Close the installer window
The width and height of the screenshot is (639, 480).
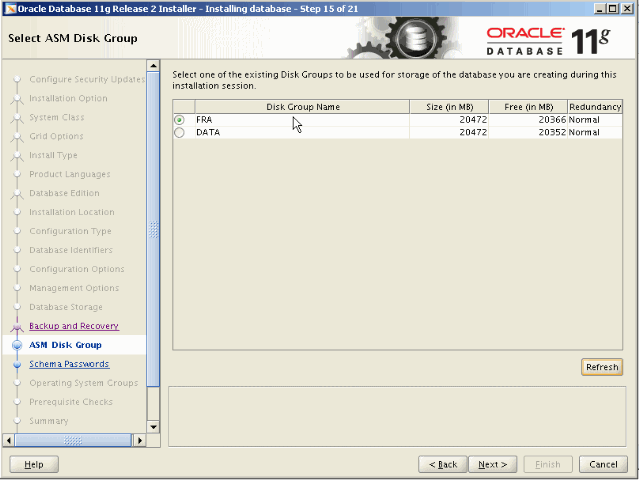[x=627, y=9]
